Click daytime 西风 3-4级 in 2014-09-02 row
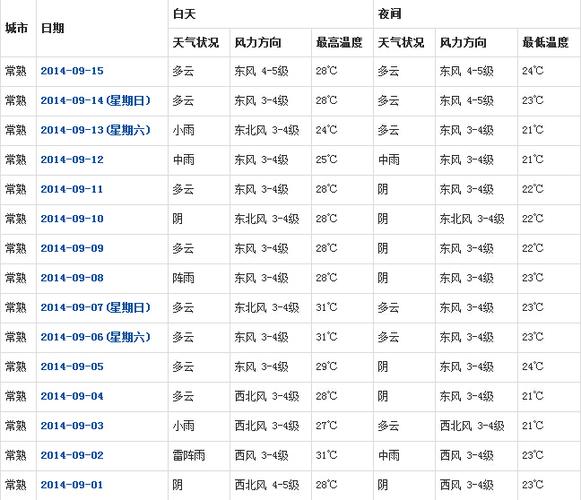Viewport: 581px width, 500px height. pyautogui.click(x=261, y=456)
